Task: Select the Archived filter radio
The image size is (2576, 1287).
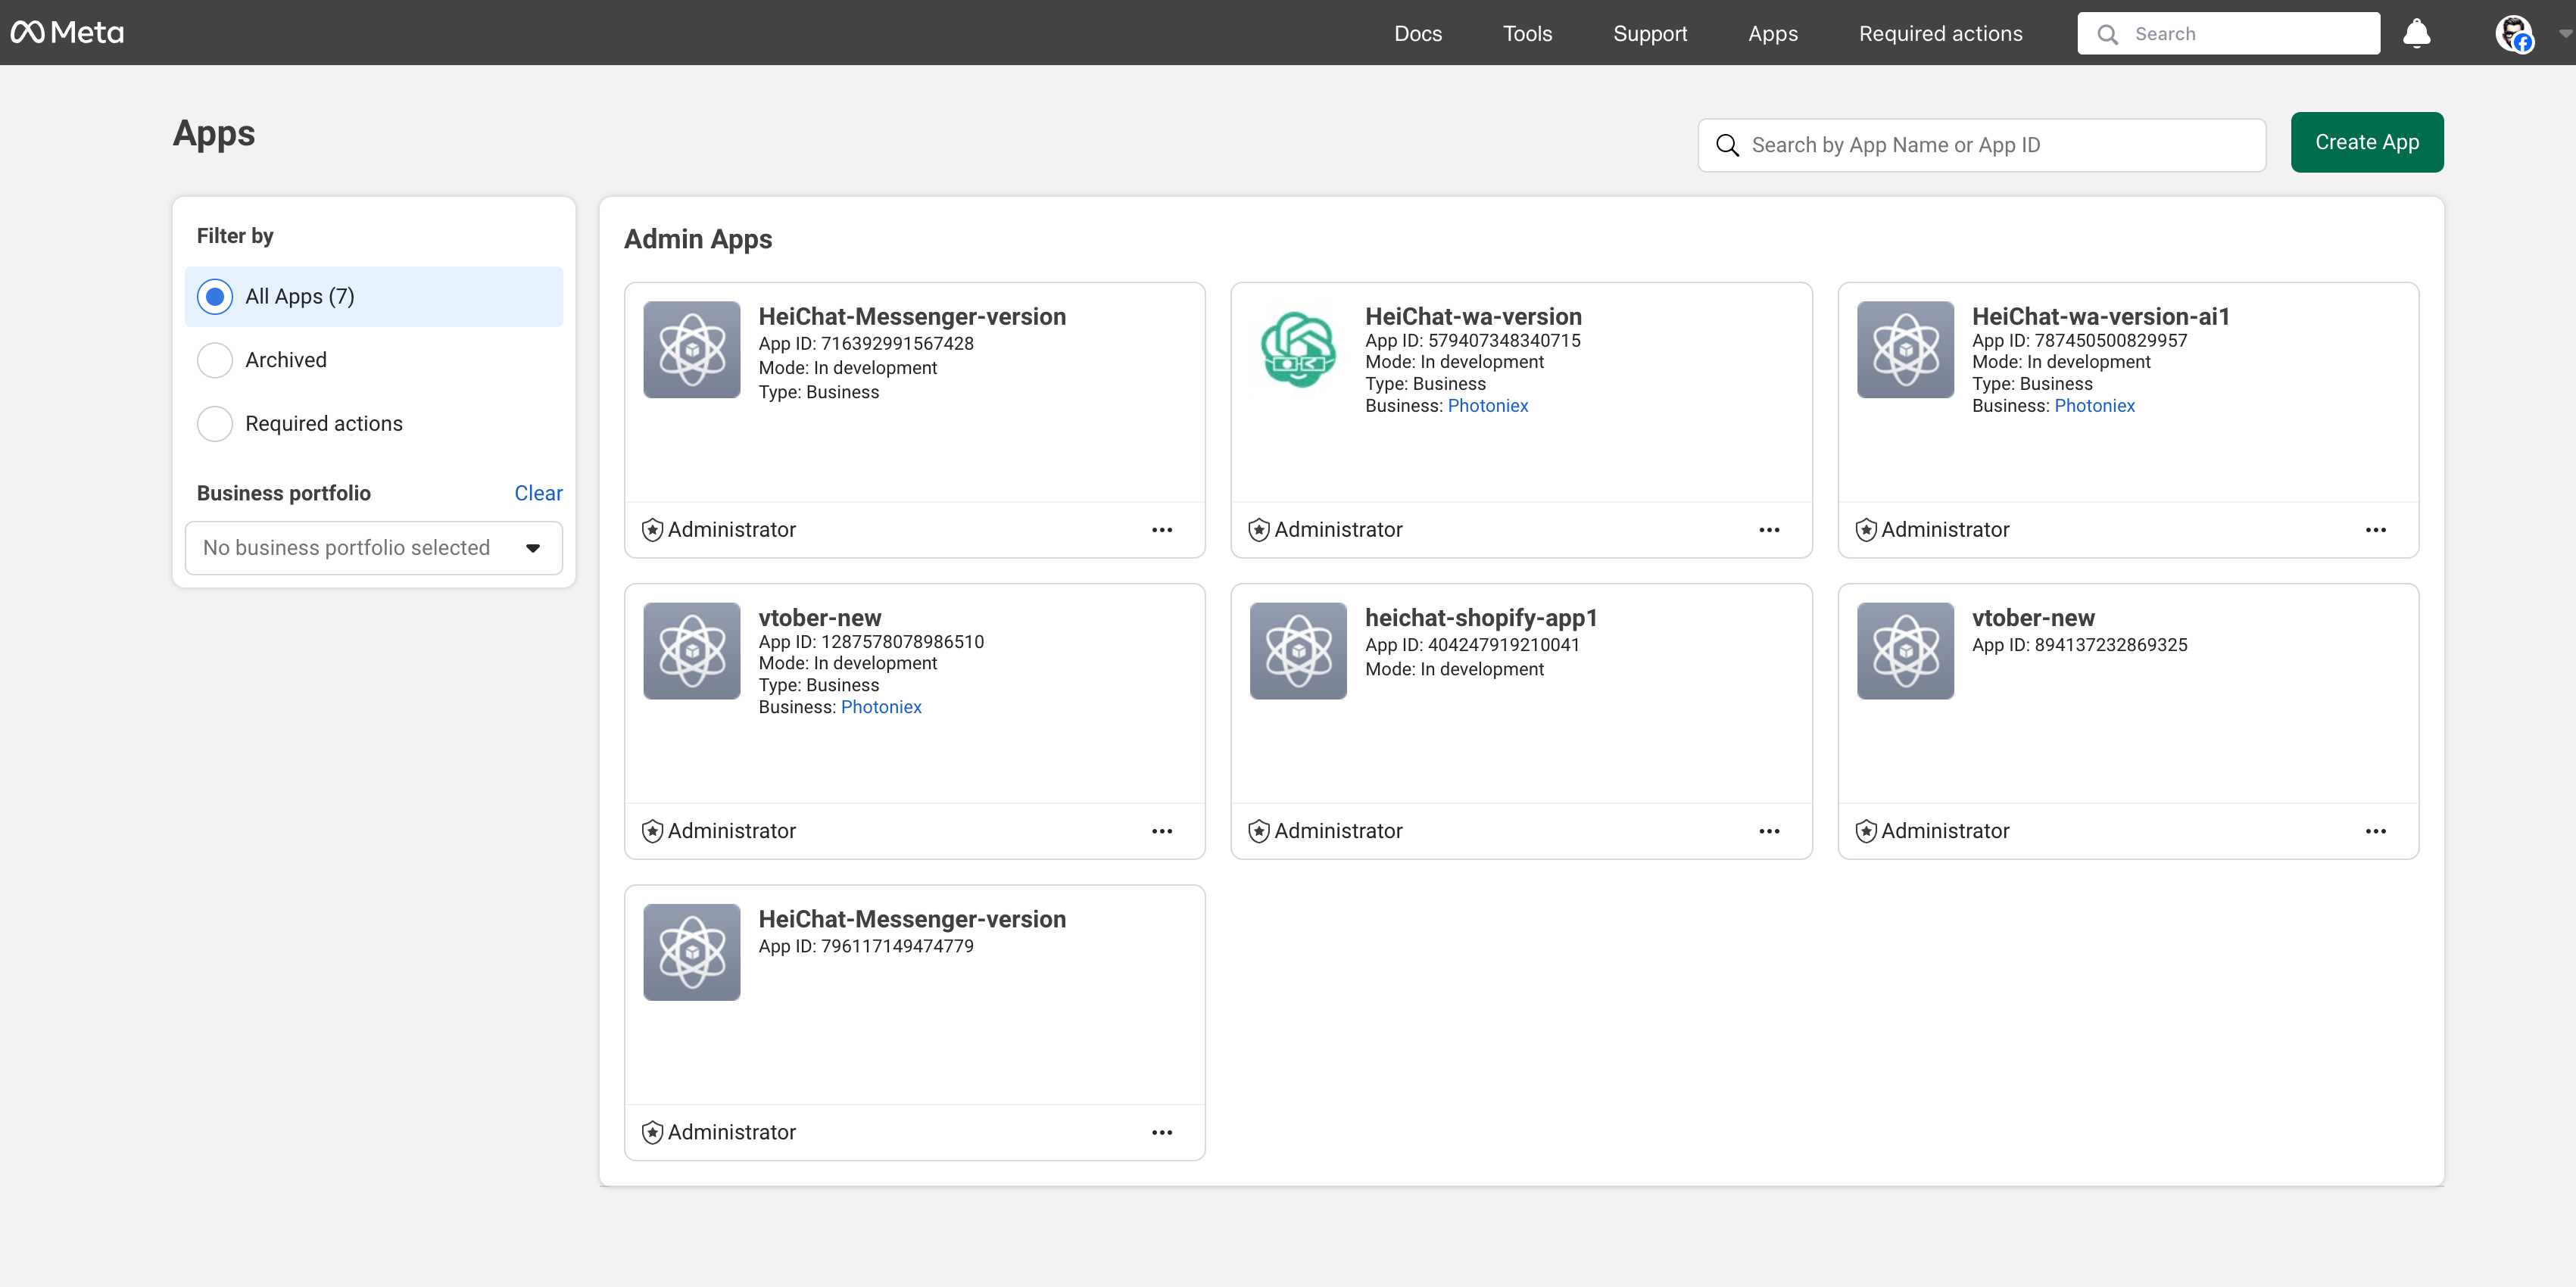Action: tap(215, 360)
